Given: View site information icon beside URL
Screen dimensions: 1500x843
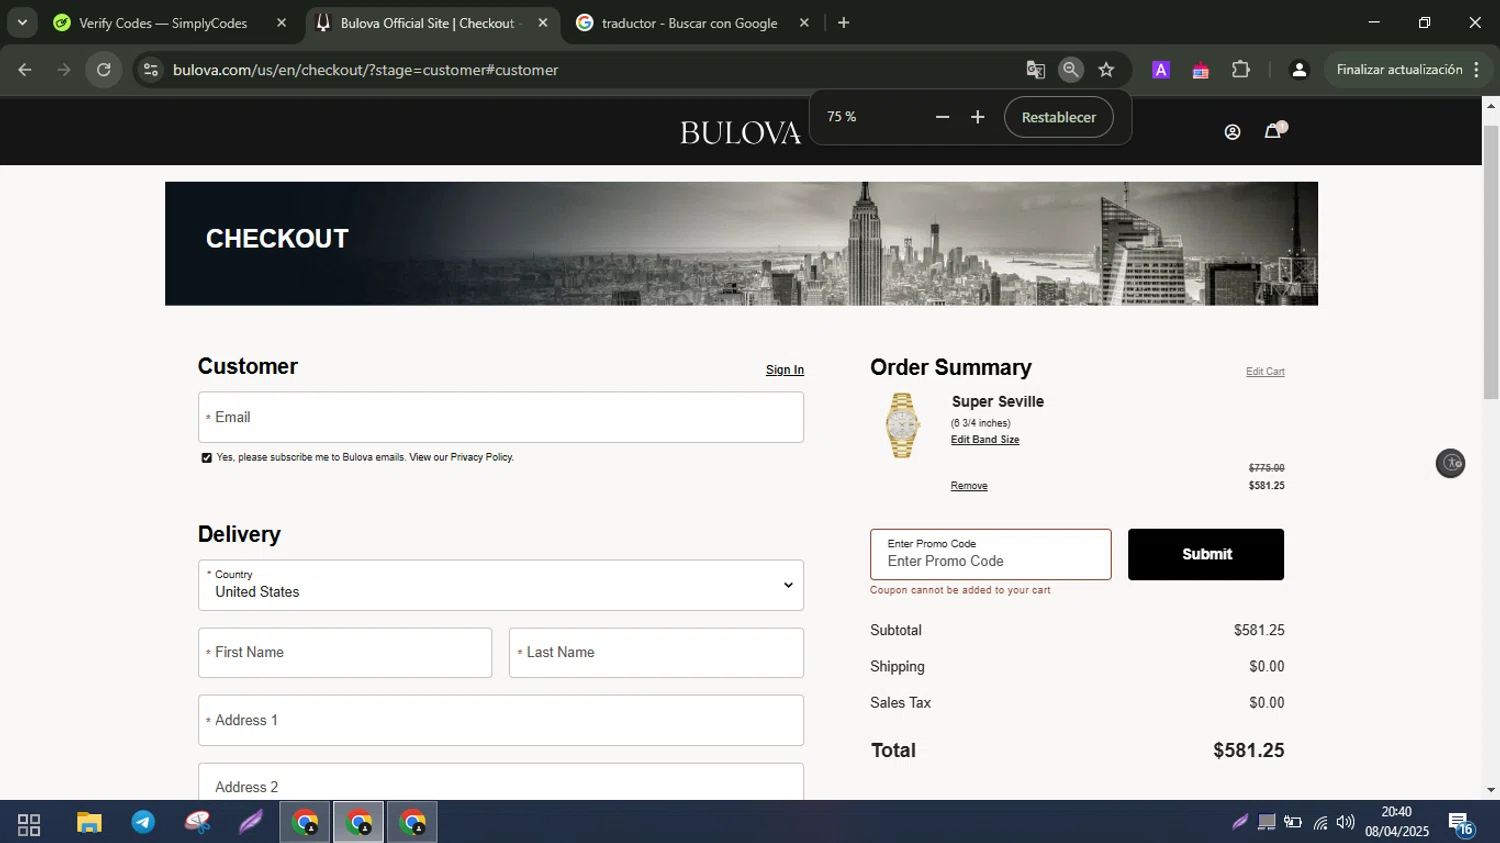Looking at the screenshot, I should click(x=151, y=70).
